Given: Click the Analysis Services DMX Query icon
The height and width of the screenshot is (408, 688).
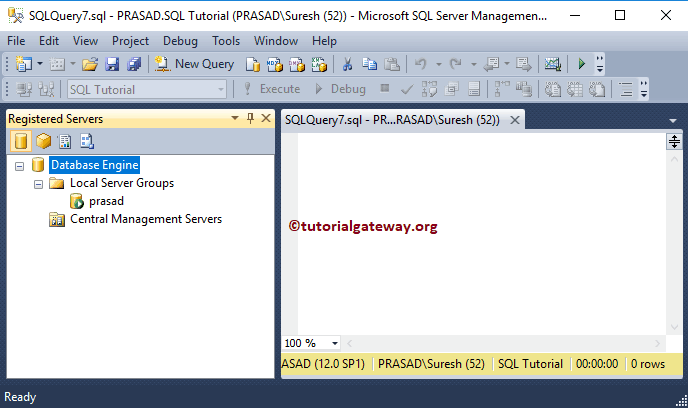Looking at the screenshot, I should click(297, 64).
